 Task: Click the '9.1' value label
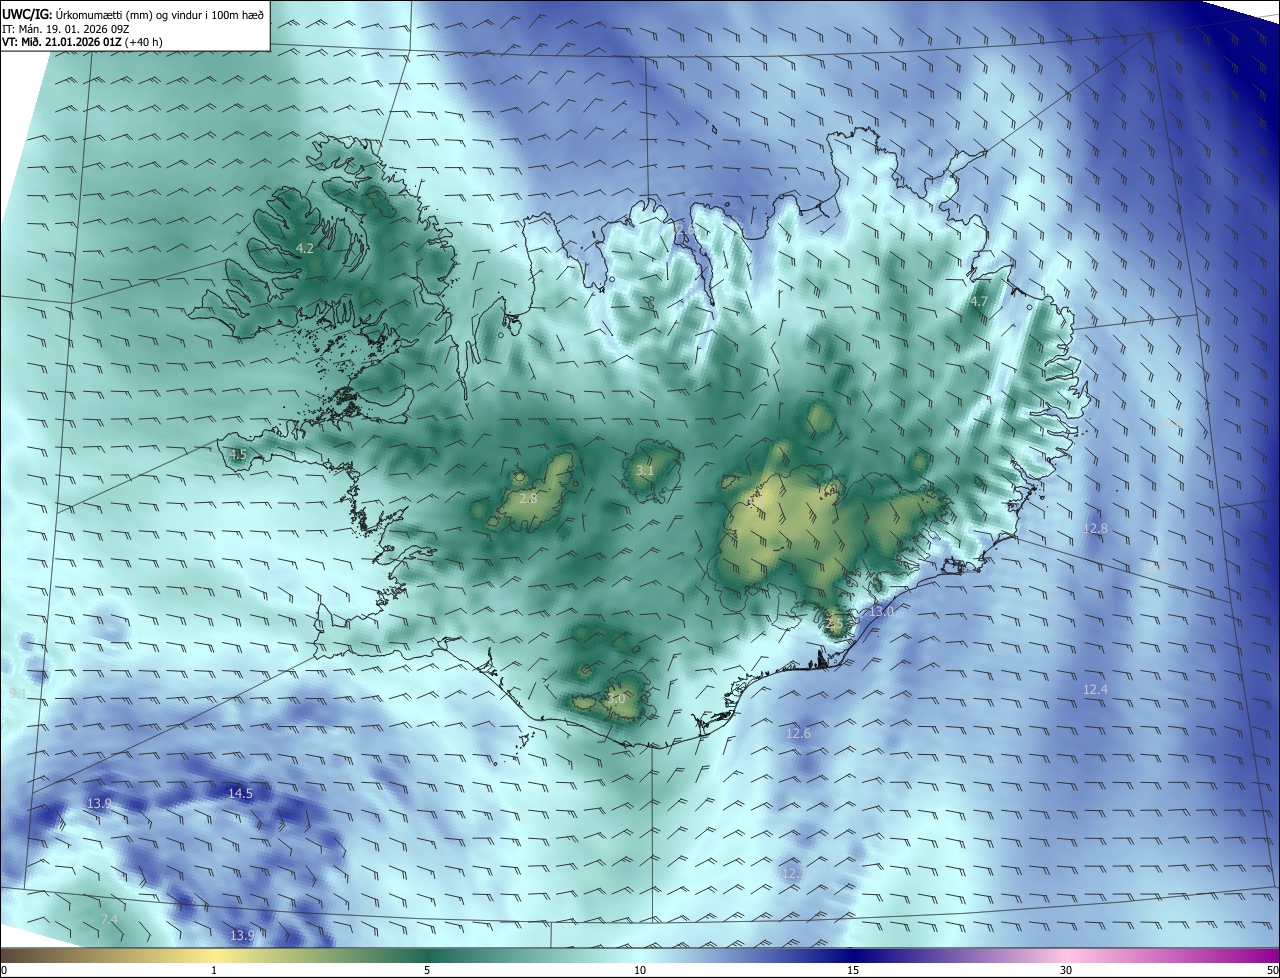(x=17, y=693)
